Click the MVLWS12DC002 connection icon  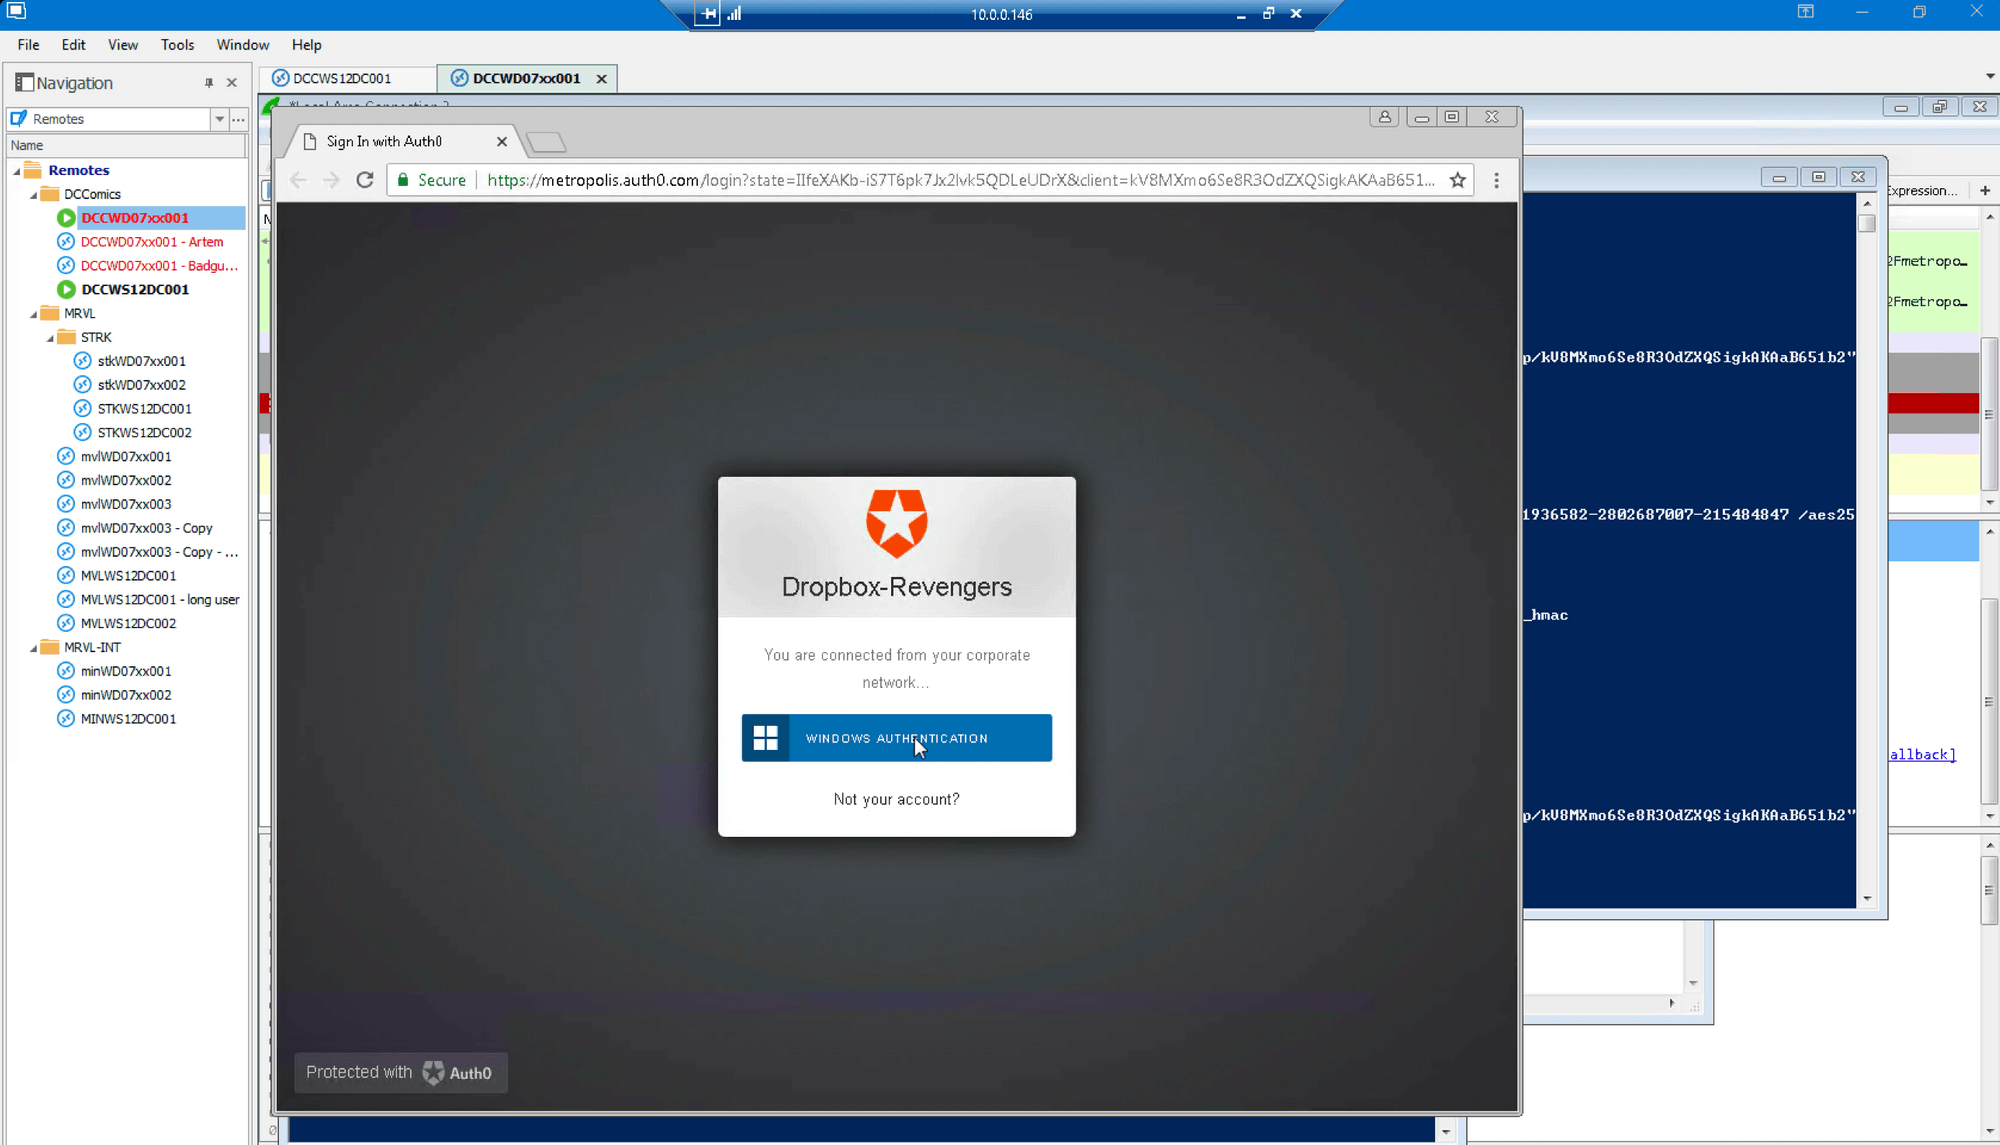tap(66, 624)
